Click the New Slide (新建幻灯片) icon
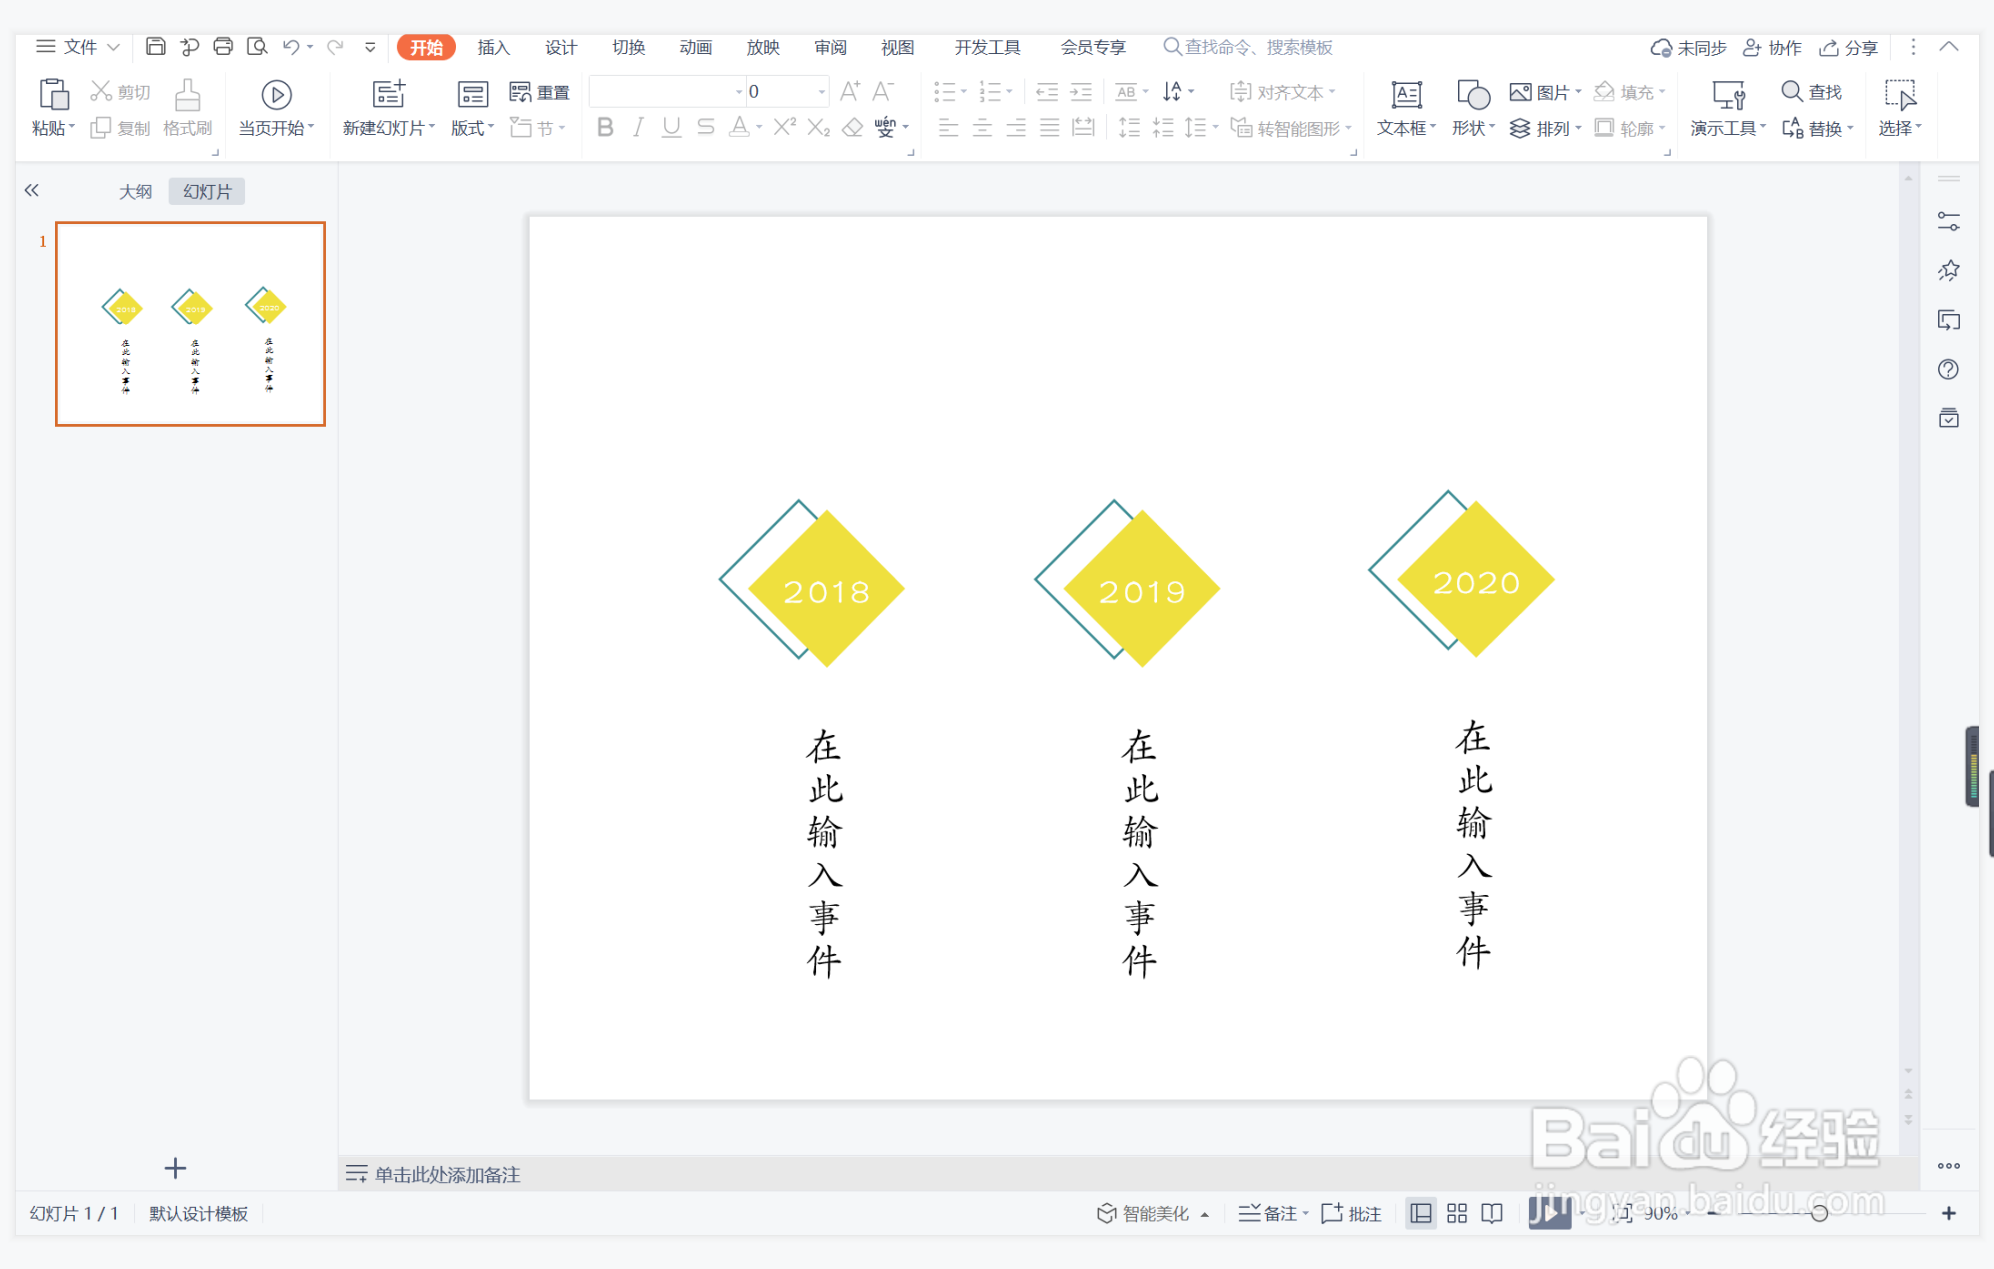 tap(388, 95)
